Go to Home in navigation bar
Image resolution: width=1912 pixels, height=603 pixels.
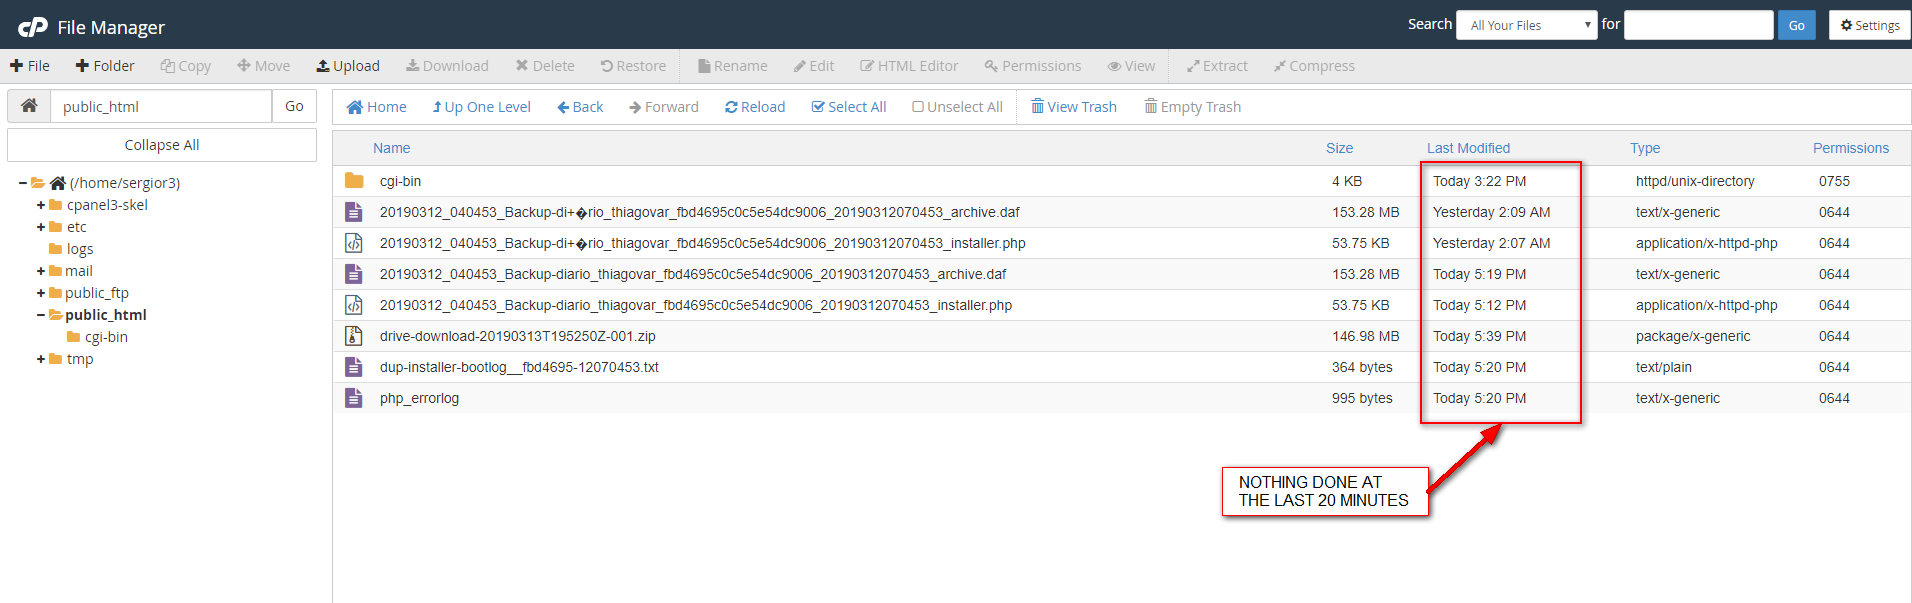pyautogui.click(x=376, y=107)
